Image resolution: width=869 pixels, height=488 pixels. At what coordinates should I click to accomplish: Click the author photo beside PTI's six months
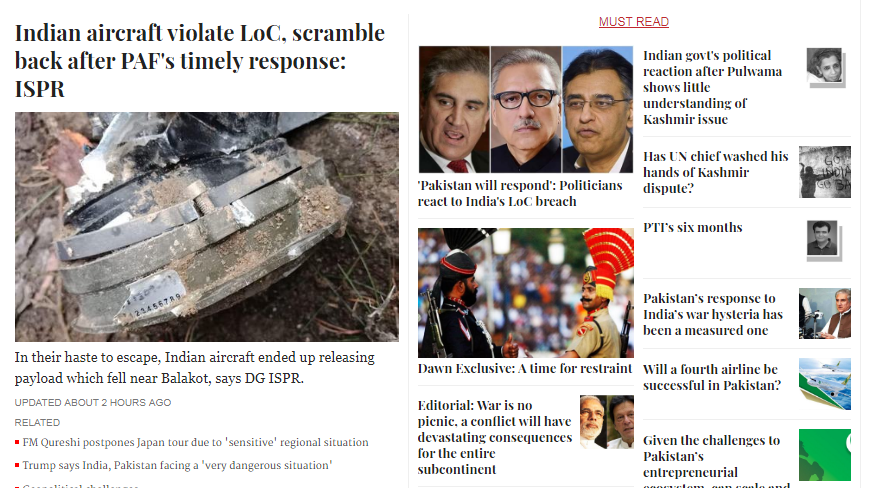click(824, 240)
